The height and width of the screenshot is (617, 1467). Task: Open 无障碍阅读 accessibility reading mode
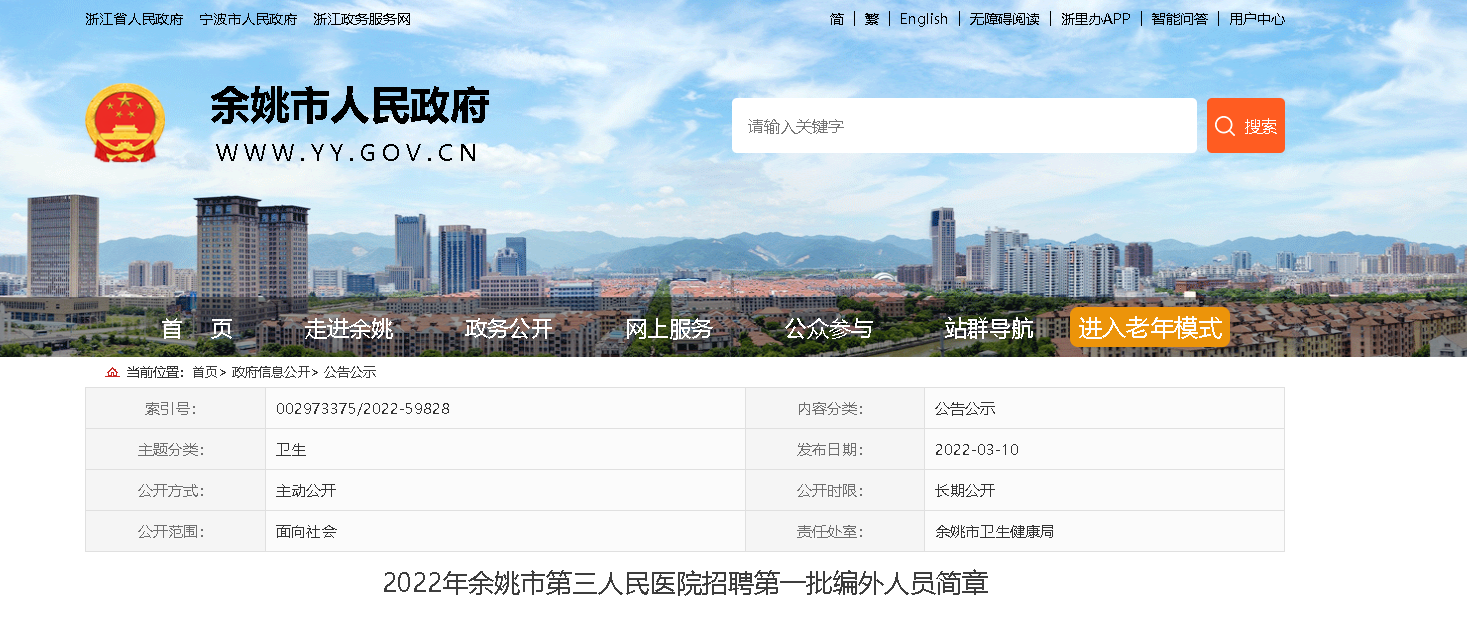pyautogui.click(x=1004, y=19)
